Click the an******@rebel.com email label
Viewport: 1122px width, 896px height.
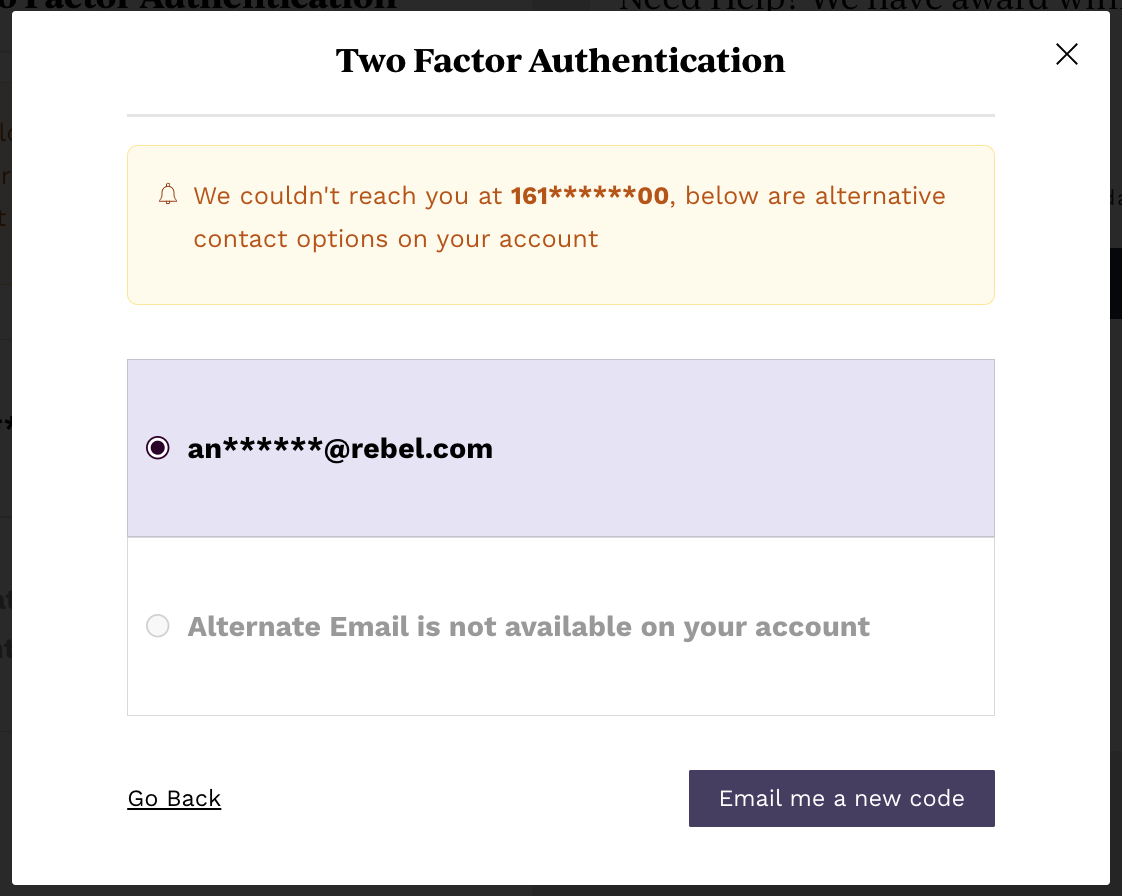click(340, 449)
